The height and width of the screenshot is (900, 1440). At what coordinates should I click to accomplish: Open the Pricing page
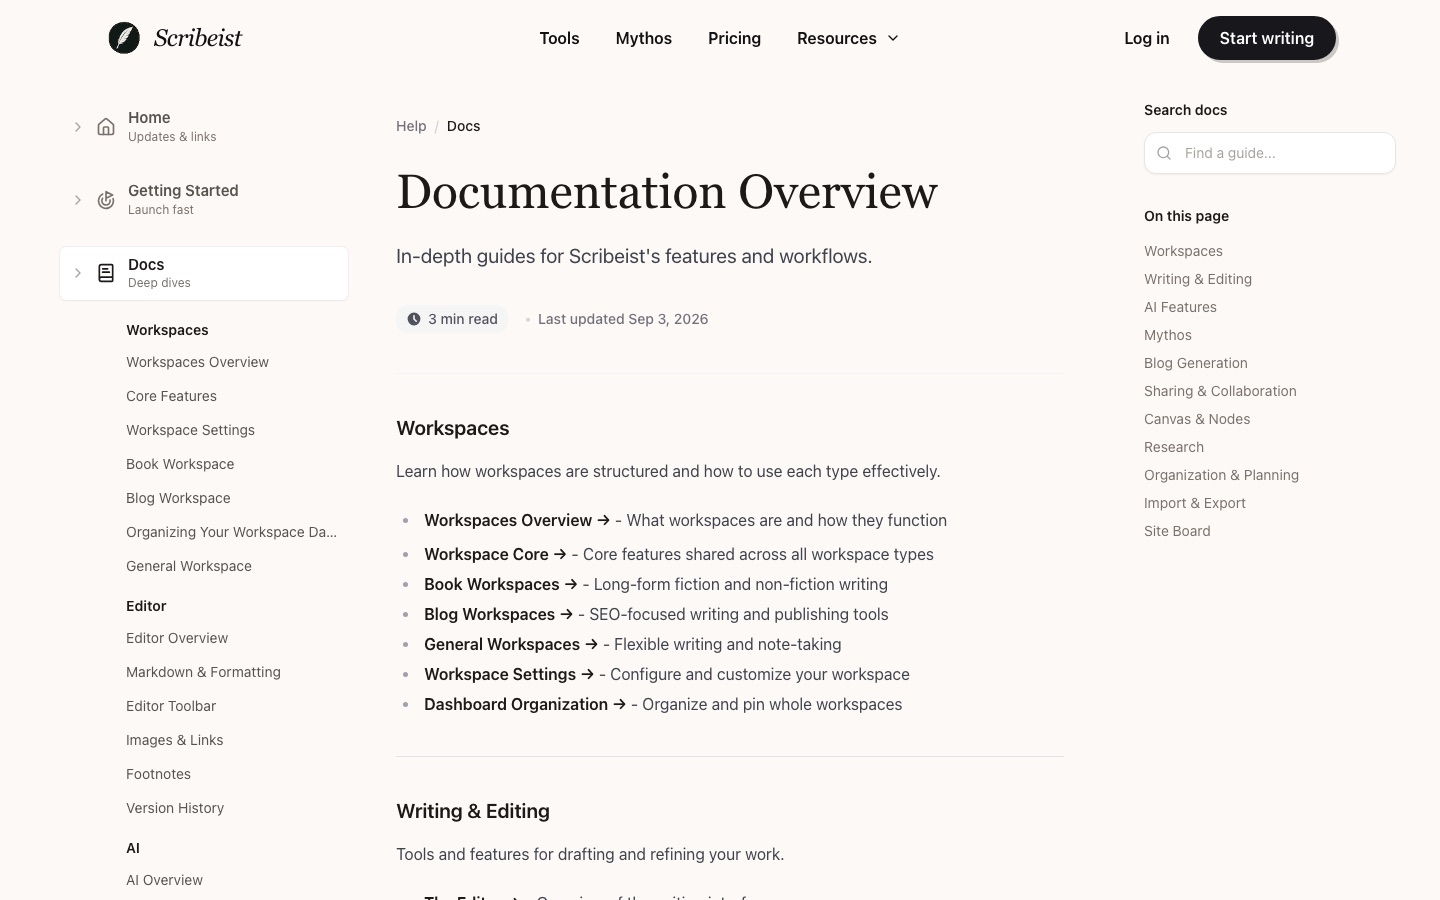tap(734, 38)
